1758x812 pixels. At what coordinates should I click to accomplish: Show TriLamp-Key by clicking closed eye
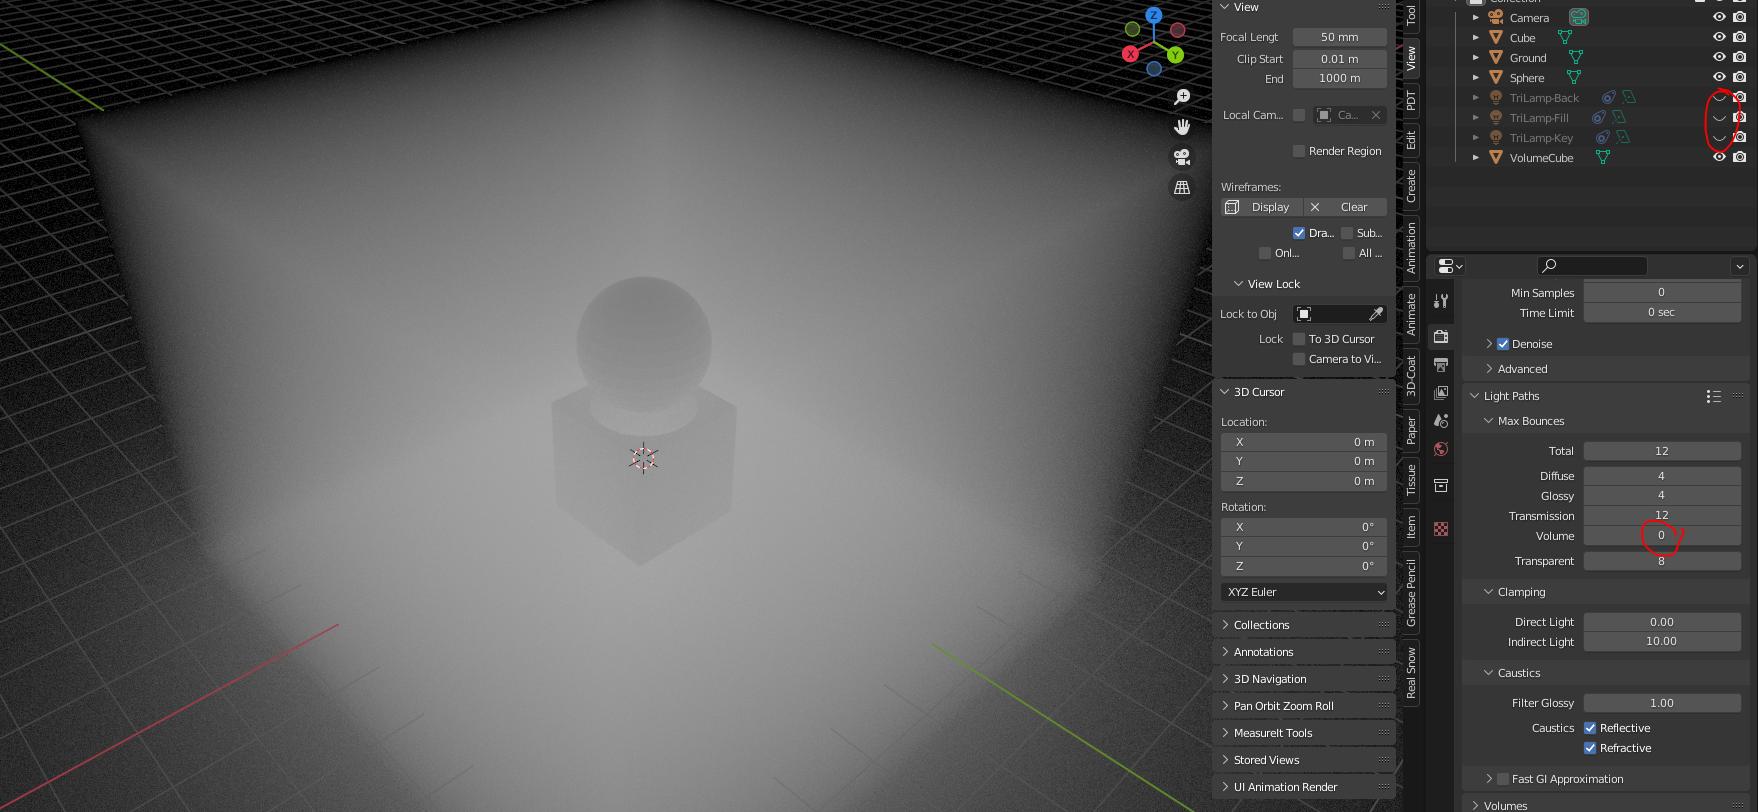[x=1719, y=137]
